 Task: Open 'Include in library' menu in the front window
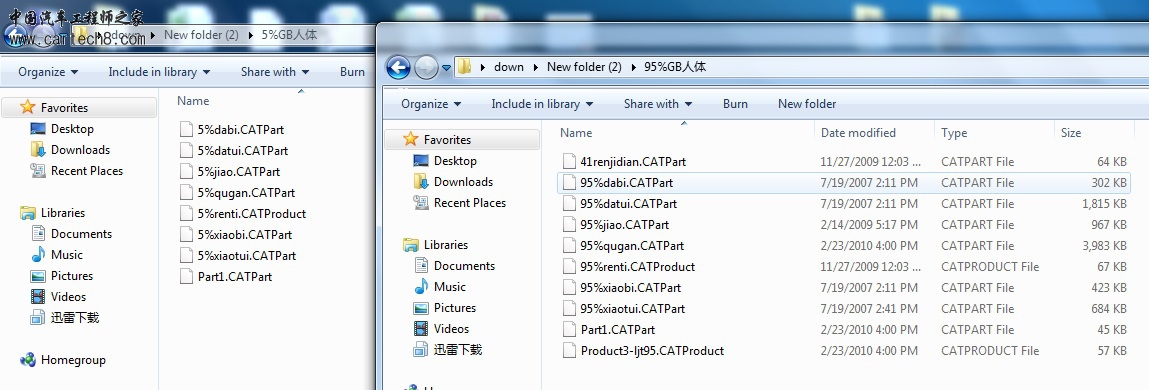(542, 104)
